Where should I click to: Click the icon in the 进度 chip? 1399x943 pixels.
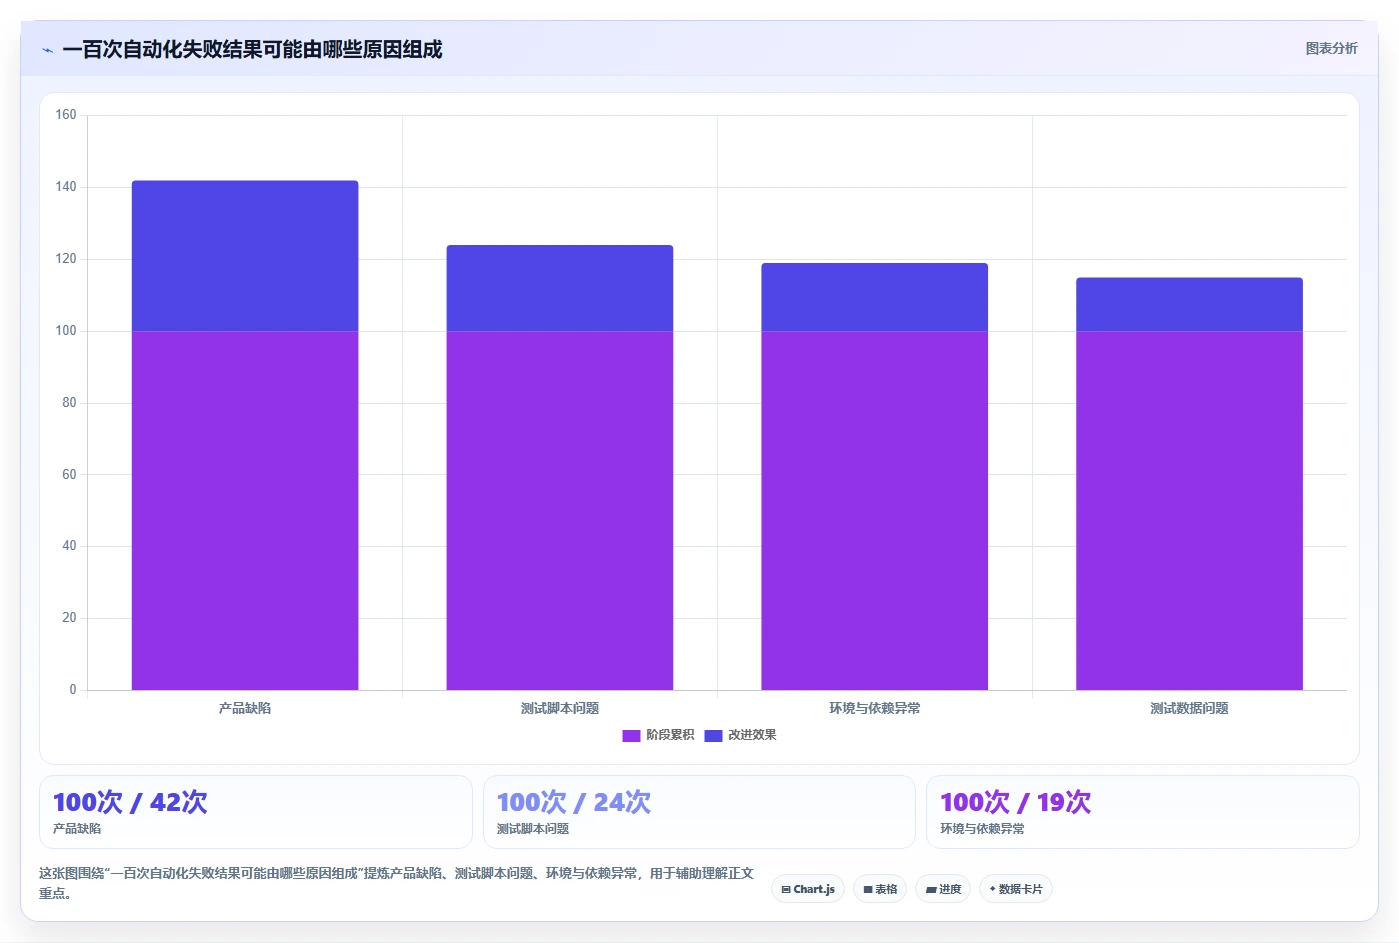coord(931,889)
